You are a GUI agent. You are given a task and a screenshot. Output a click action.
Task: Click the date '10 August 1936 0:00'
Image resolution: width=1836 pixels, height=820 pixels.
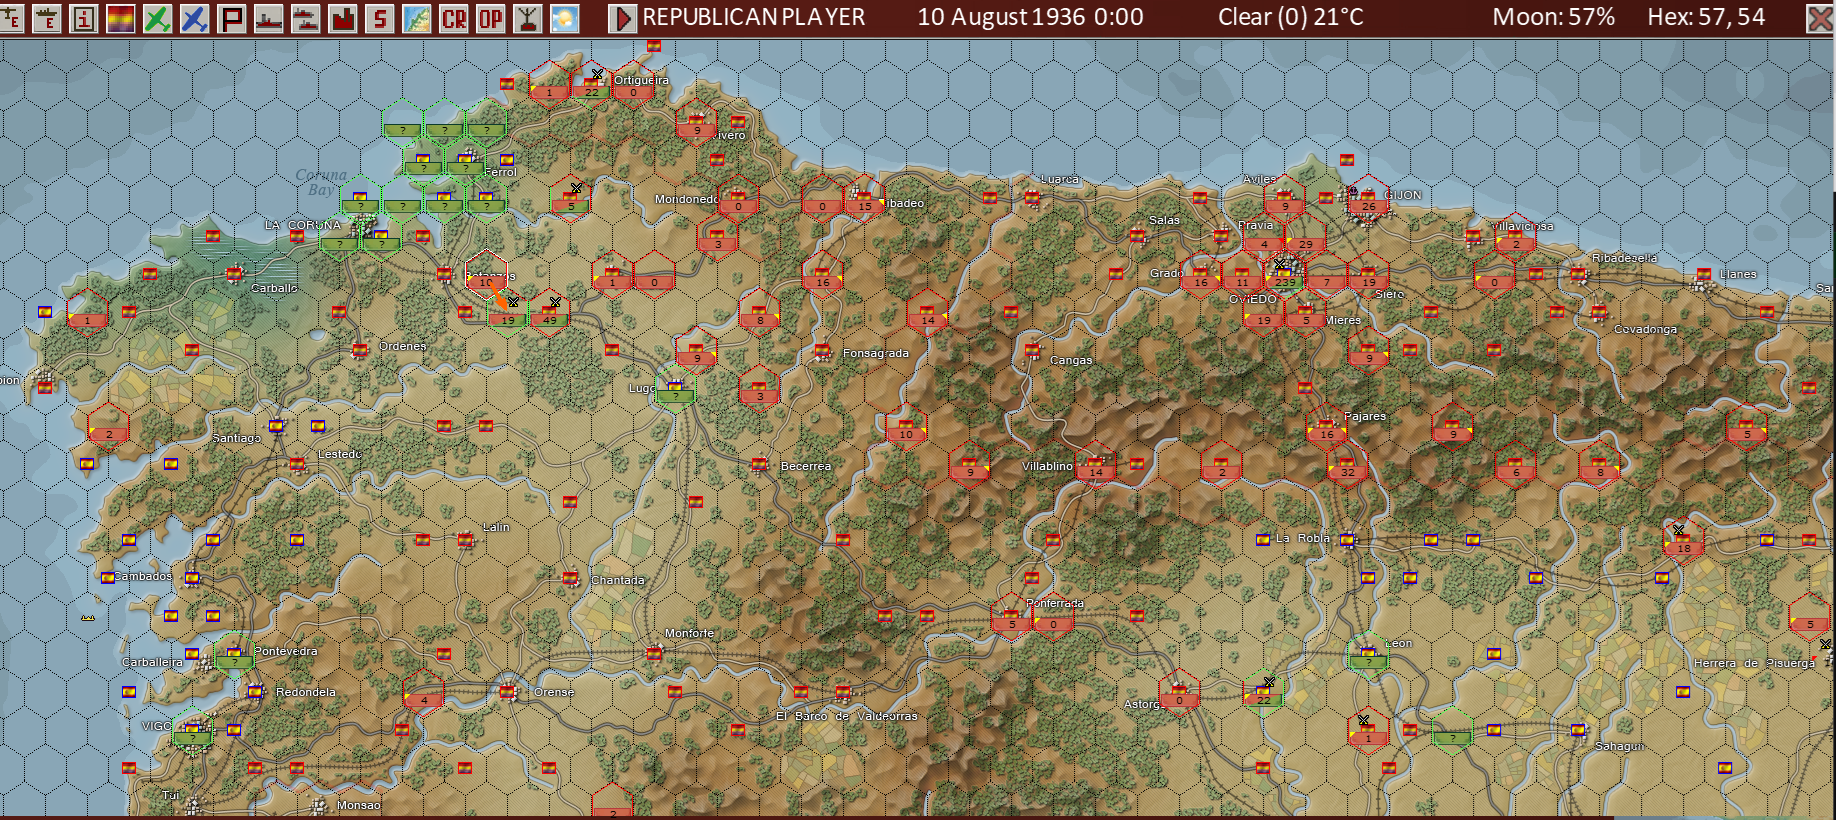1030,17
